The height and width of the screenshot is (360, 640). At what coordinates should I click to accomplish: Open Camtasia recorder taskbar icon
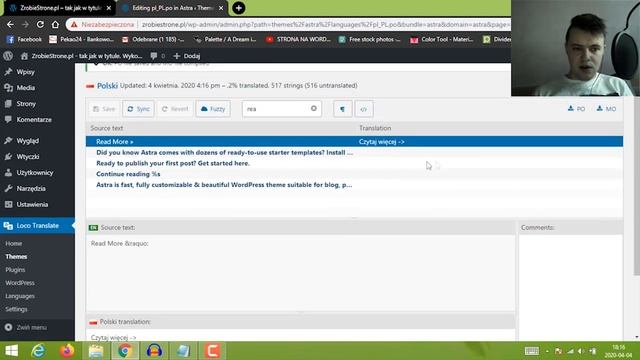pyautogui.click(x=212, y=351)
